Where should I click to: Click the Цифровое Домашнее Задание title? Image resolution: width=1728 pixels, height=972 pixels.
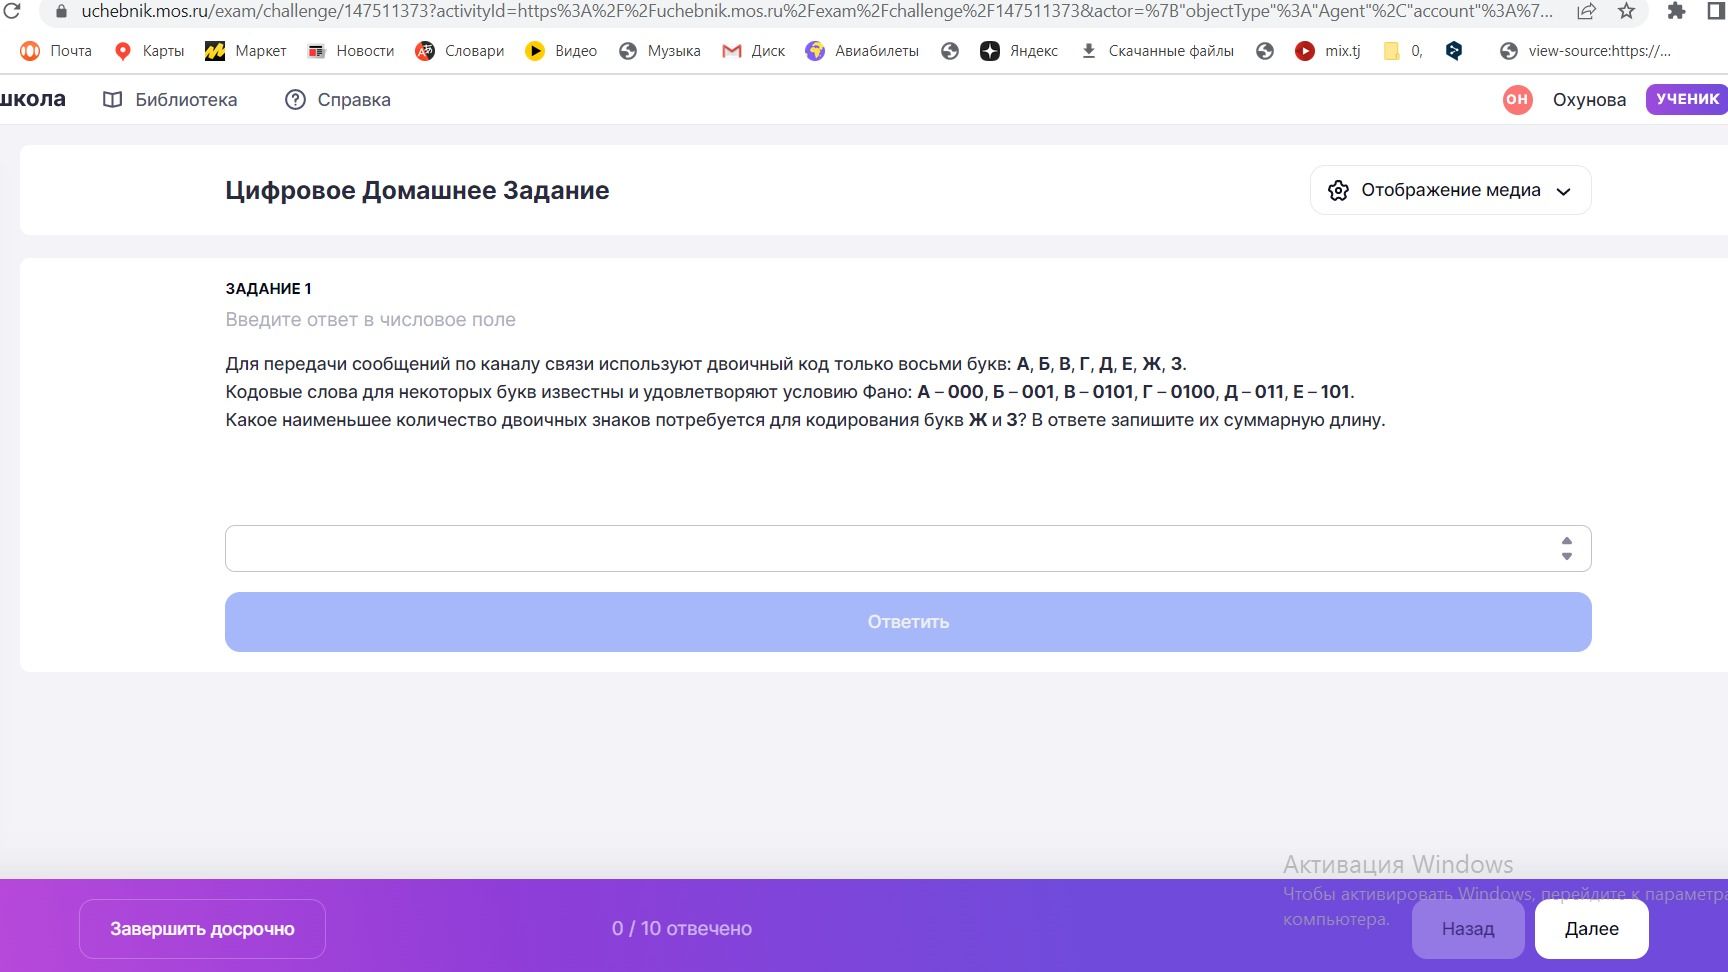417,190
